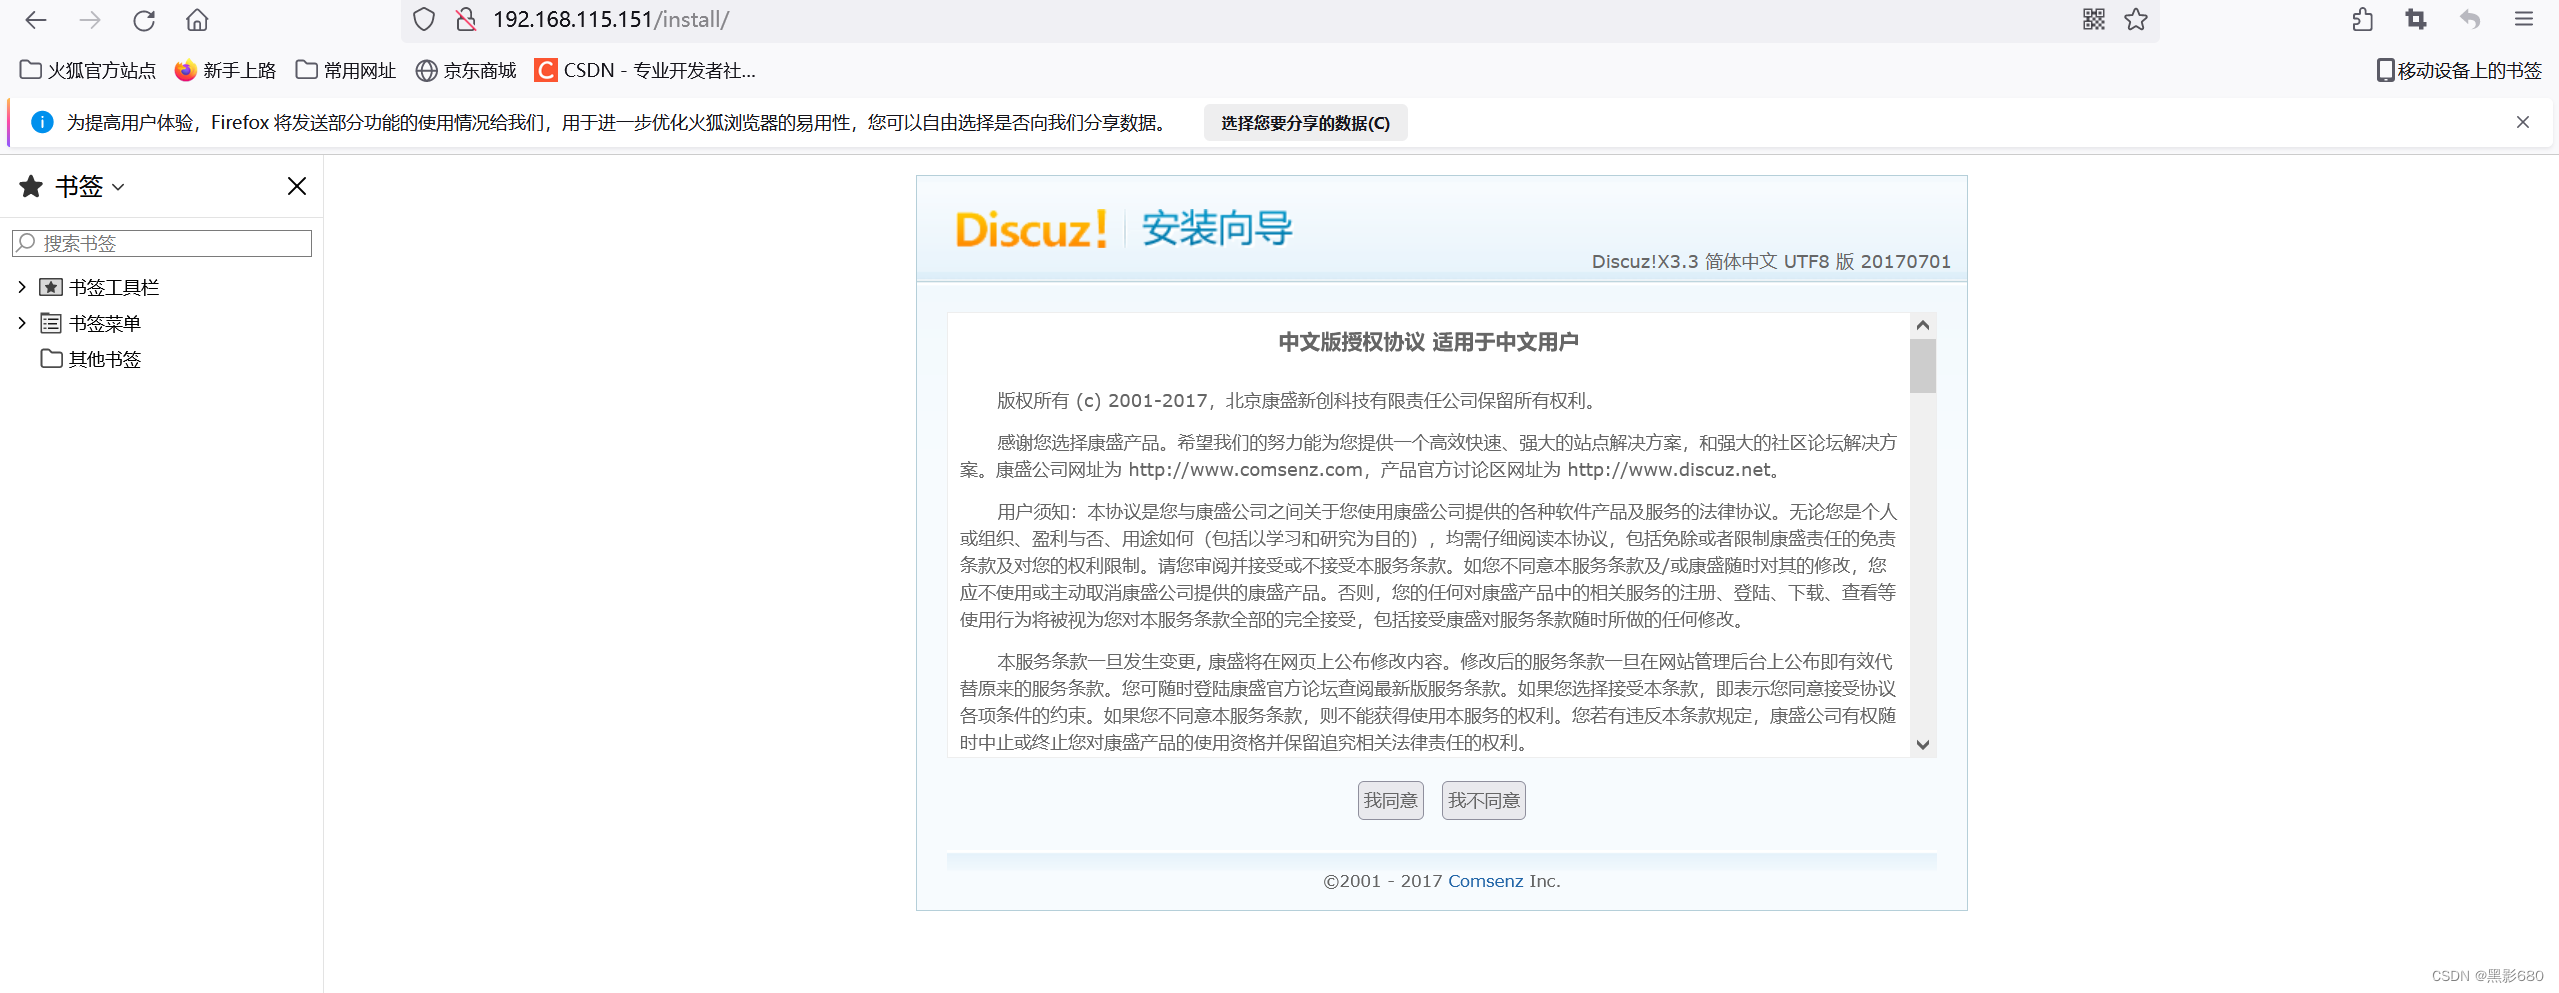Image resolution: width=2559 pixels, height=993 pixels.
Task: Open the QR code icon in address bar
Action: tap(2094, 19)
